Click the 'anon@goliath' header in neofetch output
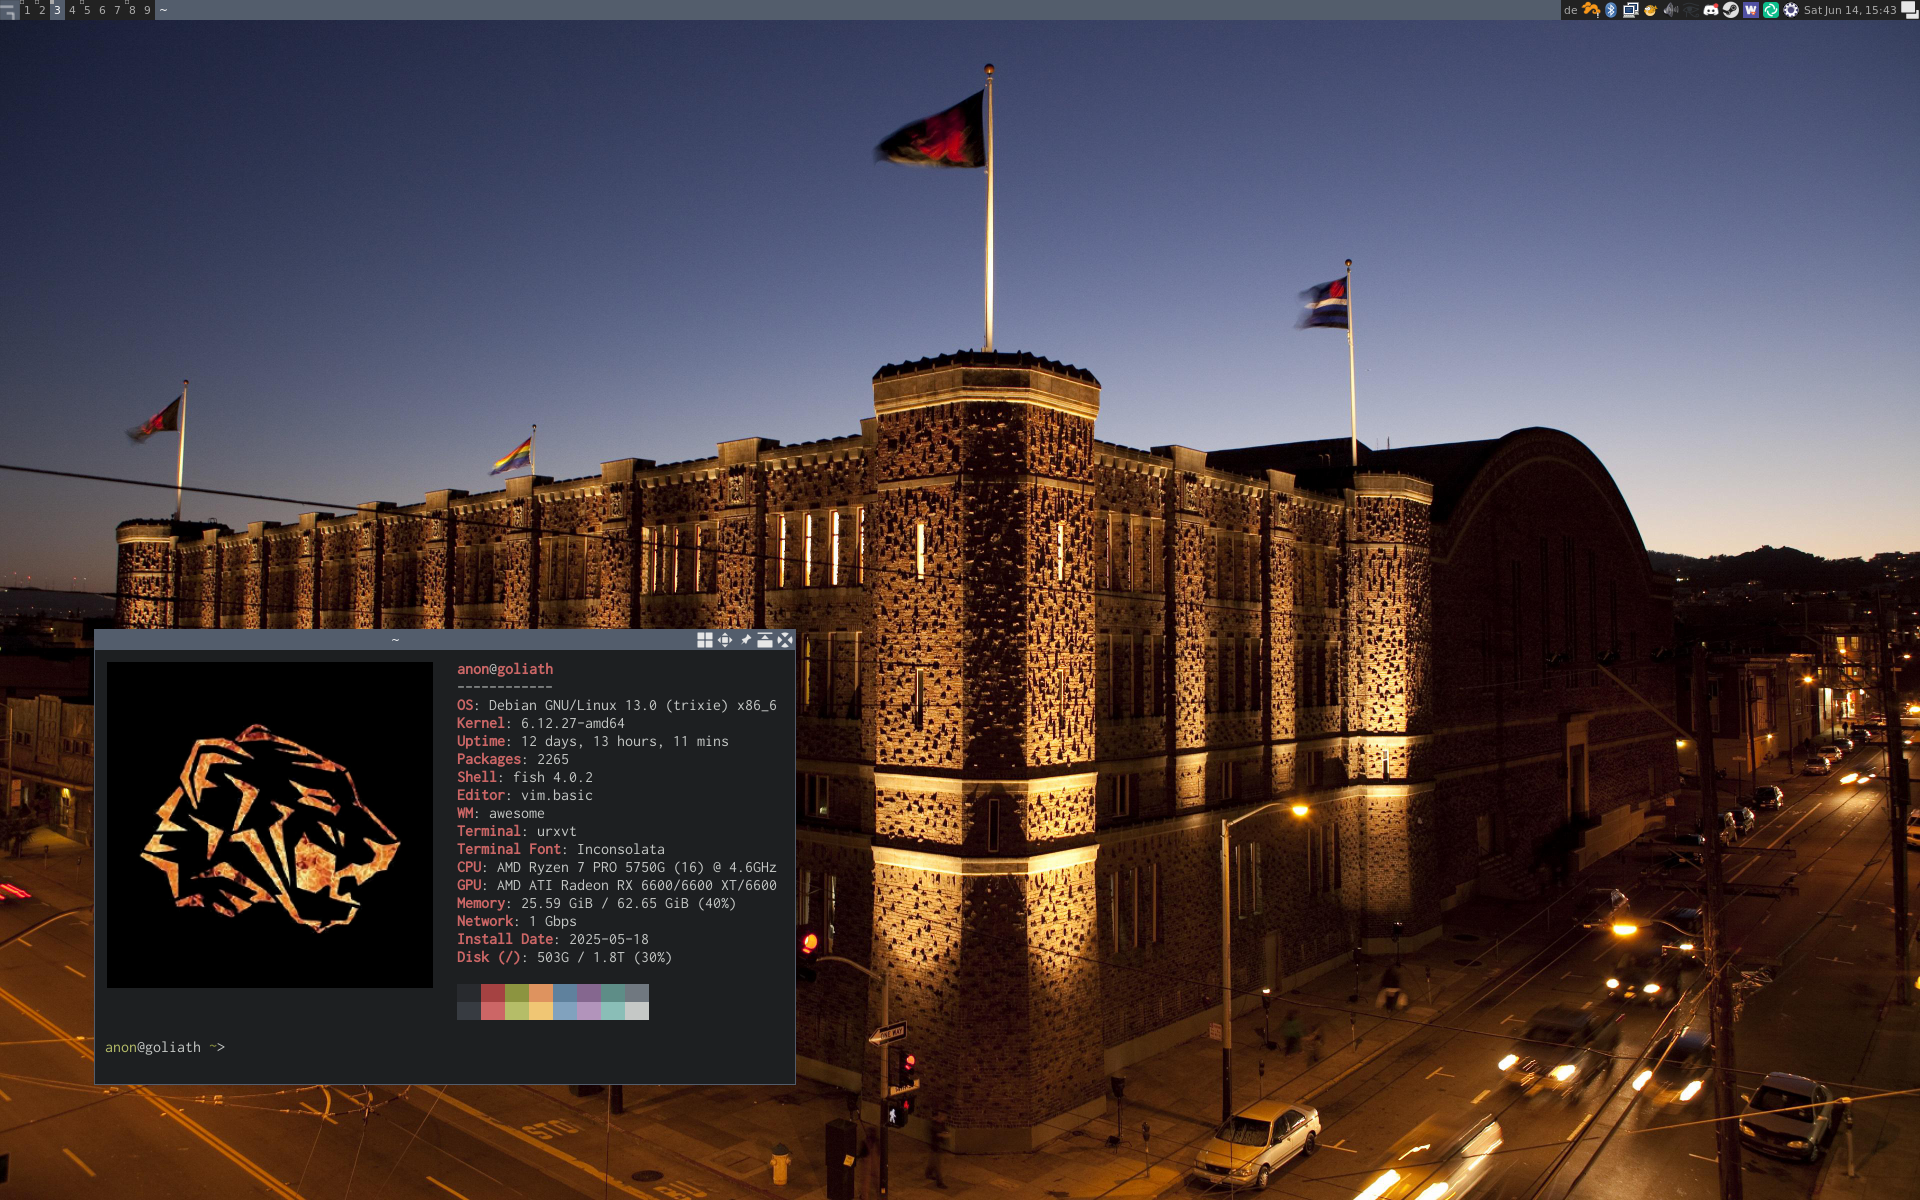This screenshot has width=1920, height=1200. 505,669
